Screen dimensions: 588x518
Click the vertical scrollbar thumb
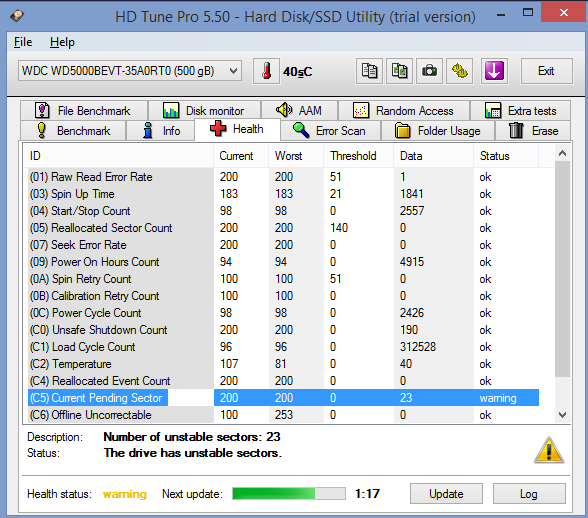pyautogui.click(x=562, y=269)
